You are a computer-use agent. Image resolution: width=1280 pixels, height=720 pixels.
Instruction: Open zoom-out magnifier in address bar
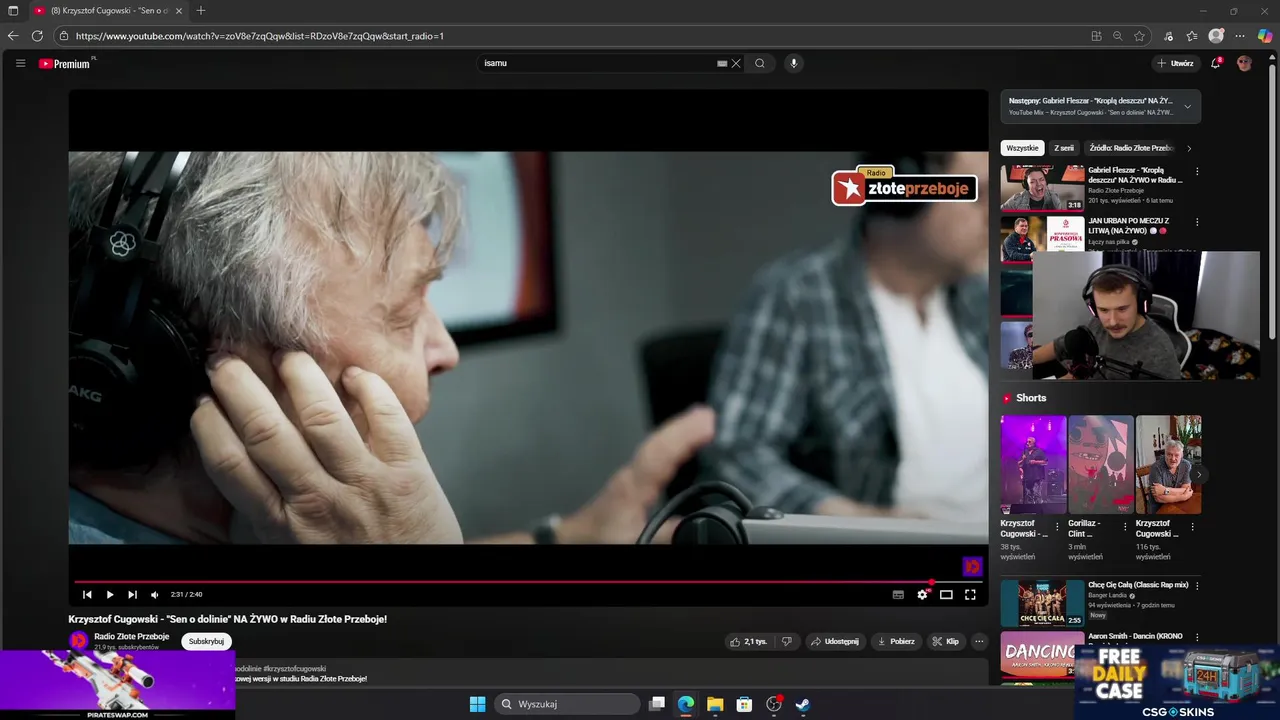[1118, 35]
